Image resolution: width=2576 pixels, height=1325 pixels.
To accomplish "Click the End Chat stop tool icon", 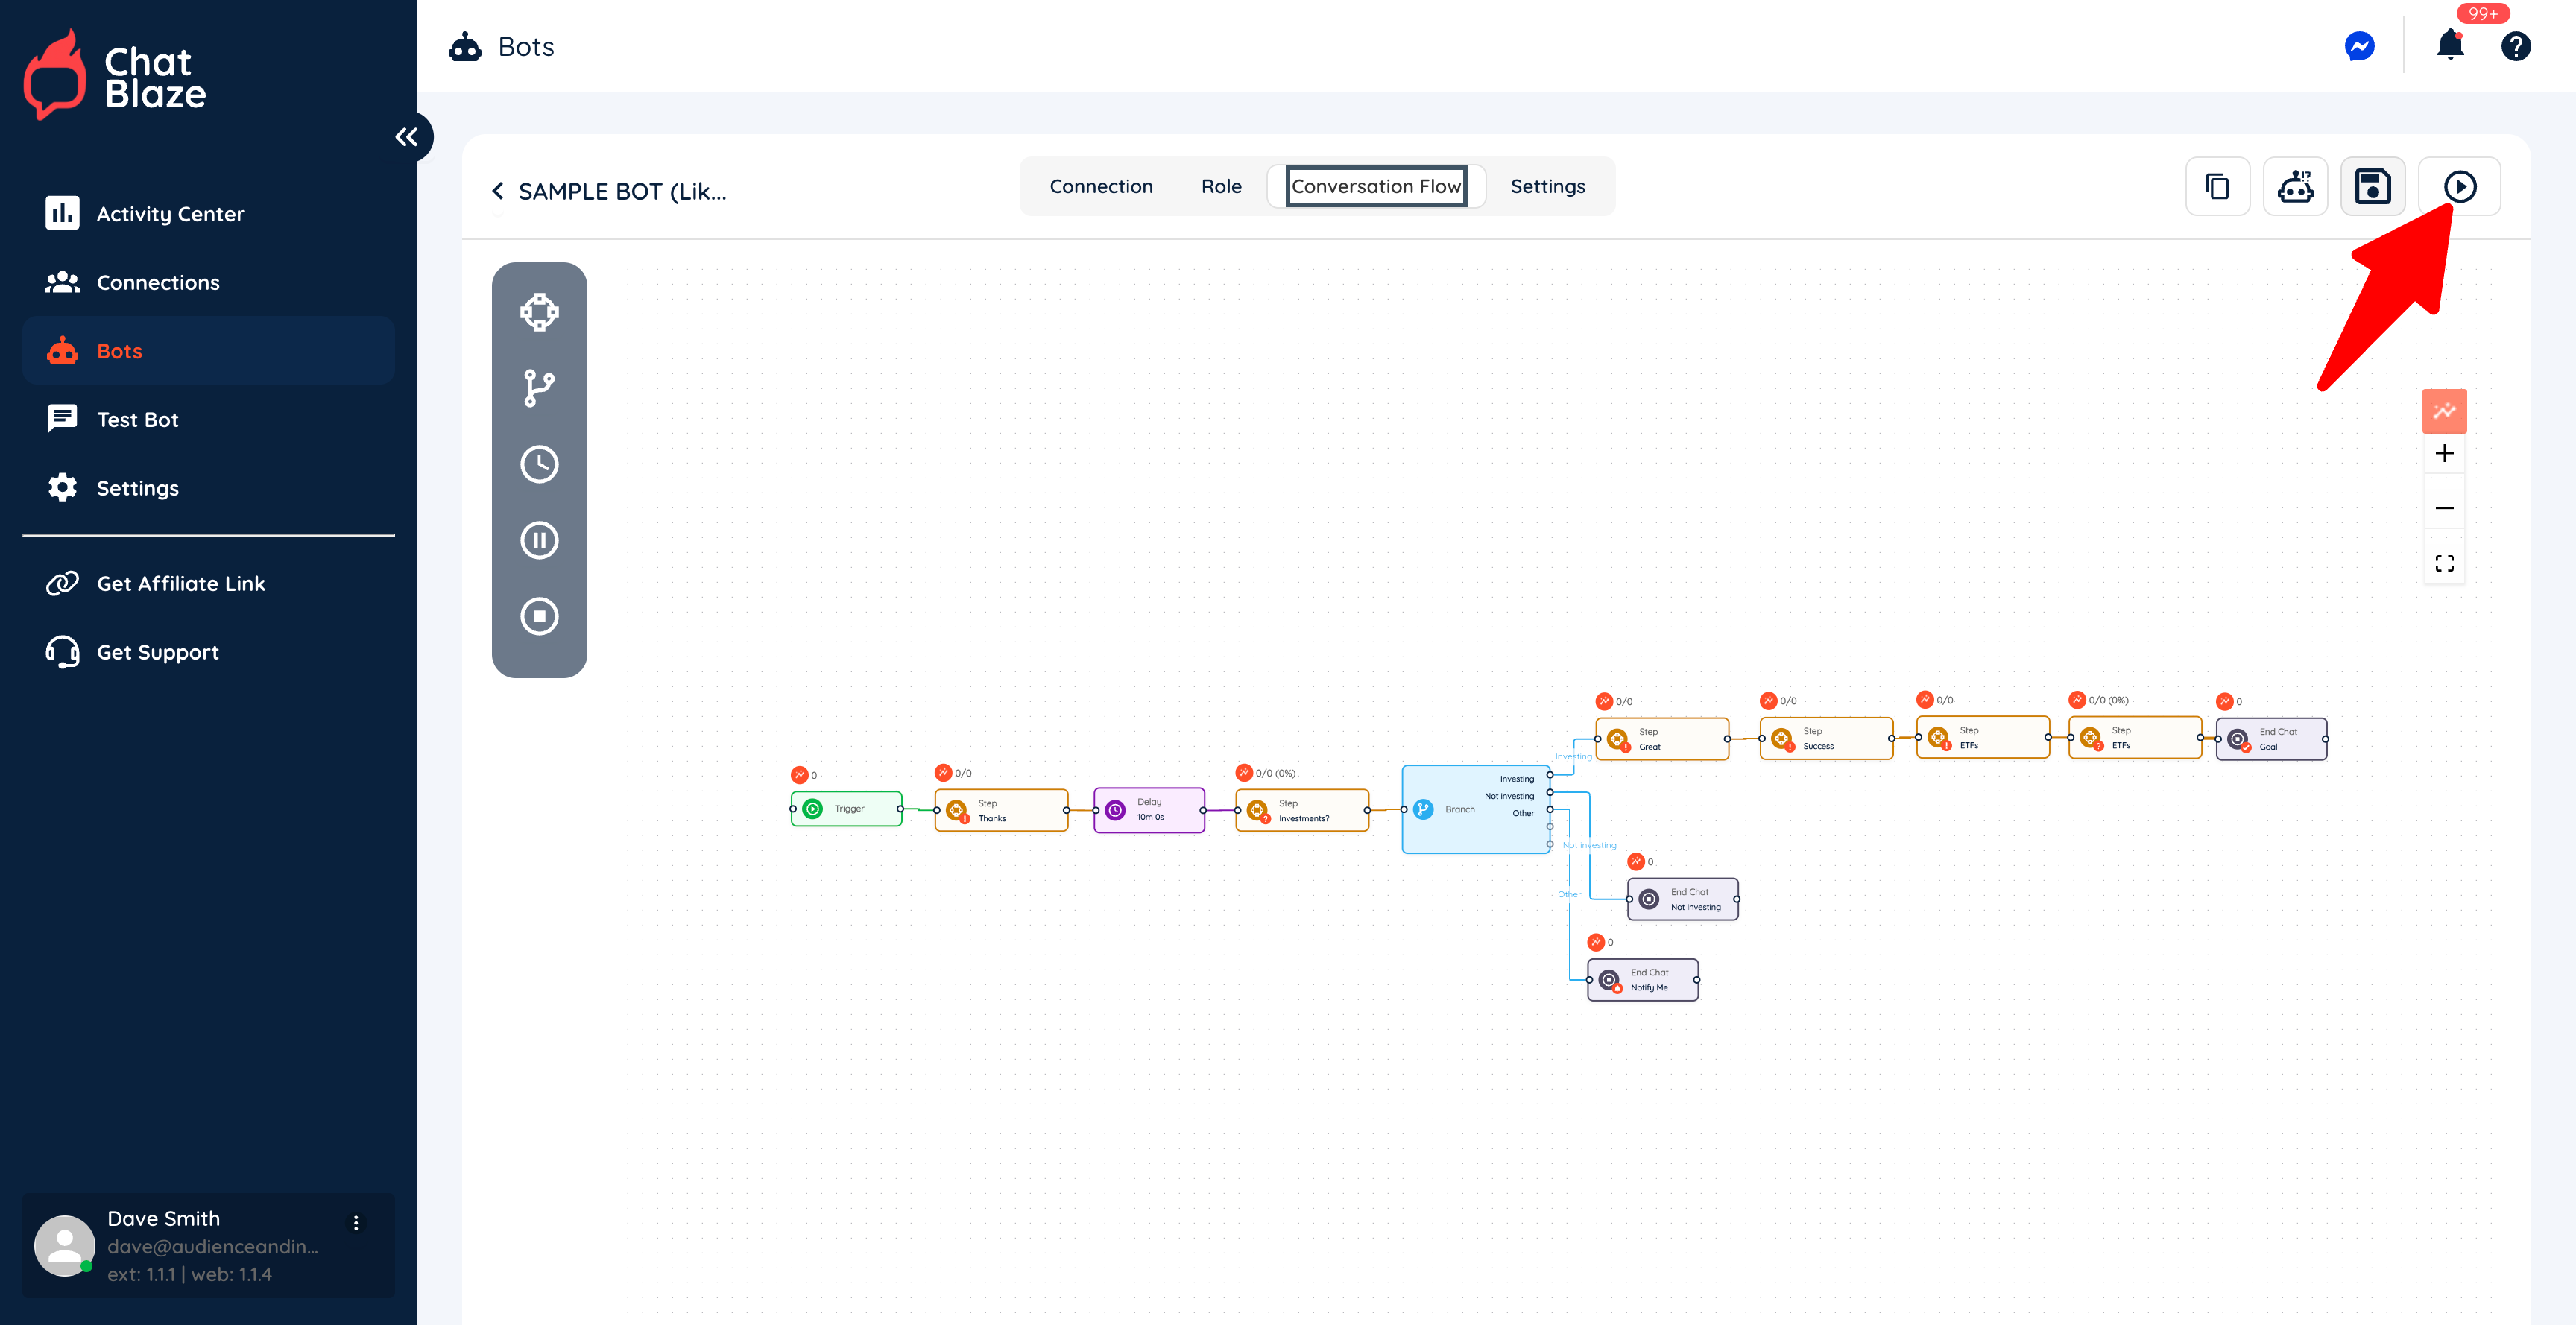I will (539, 616).
